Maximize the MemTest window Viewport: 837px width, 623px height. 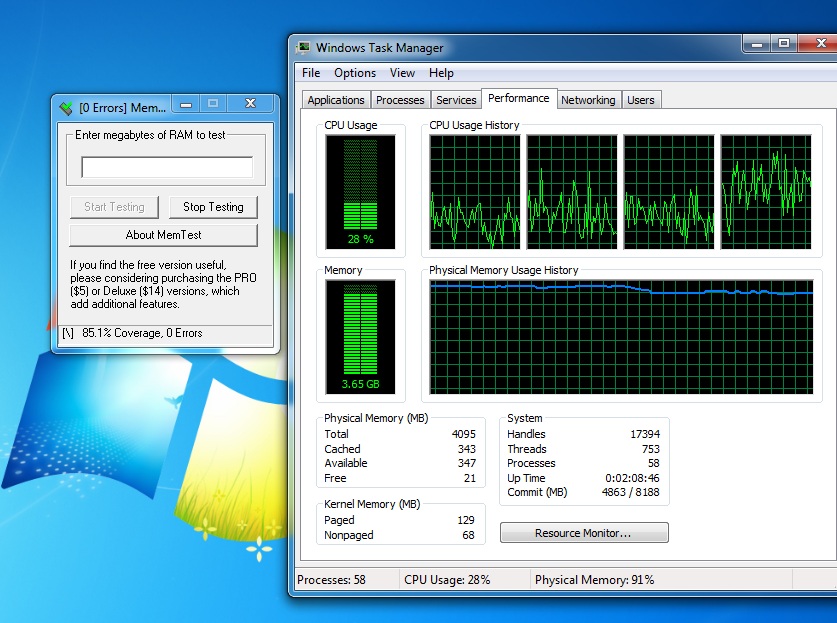click(213, 103)
